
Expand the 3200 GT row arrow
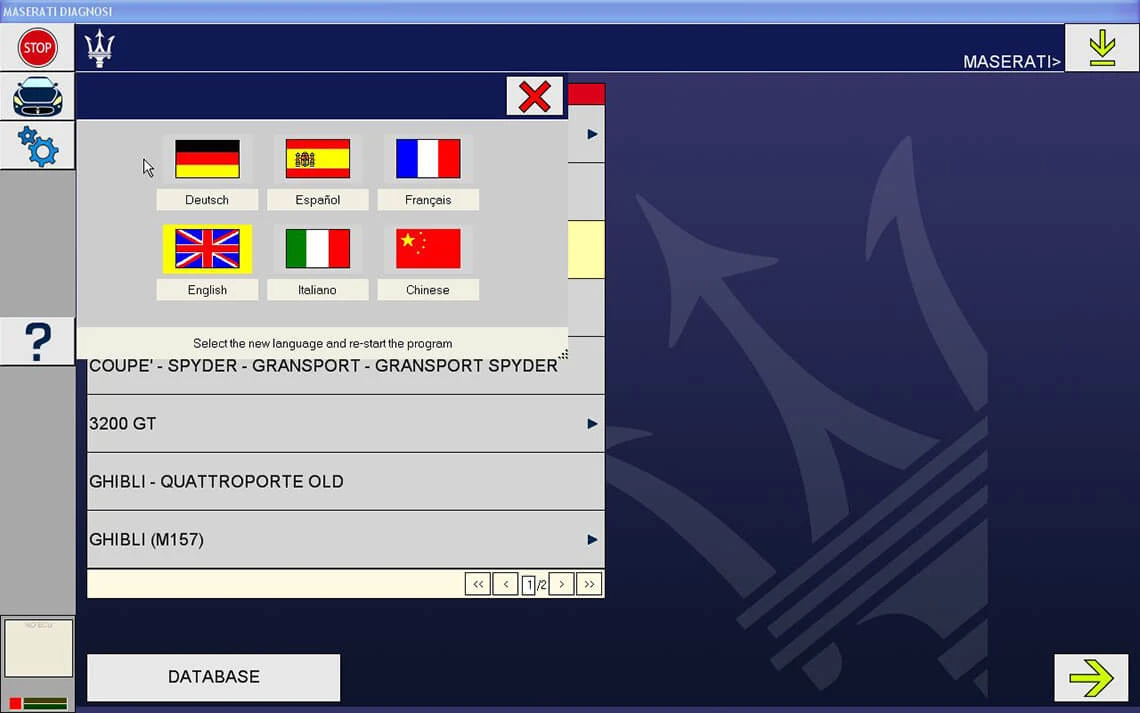coord(592,424)
